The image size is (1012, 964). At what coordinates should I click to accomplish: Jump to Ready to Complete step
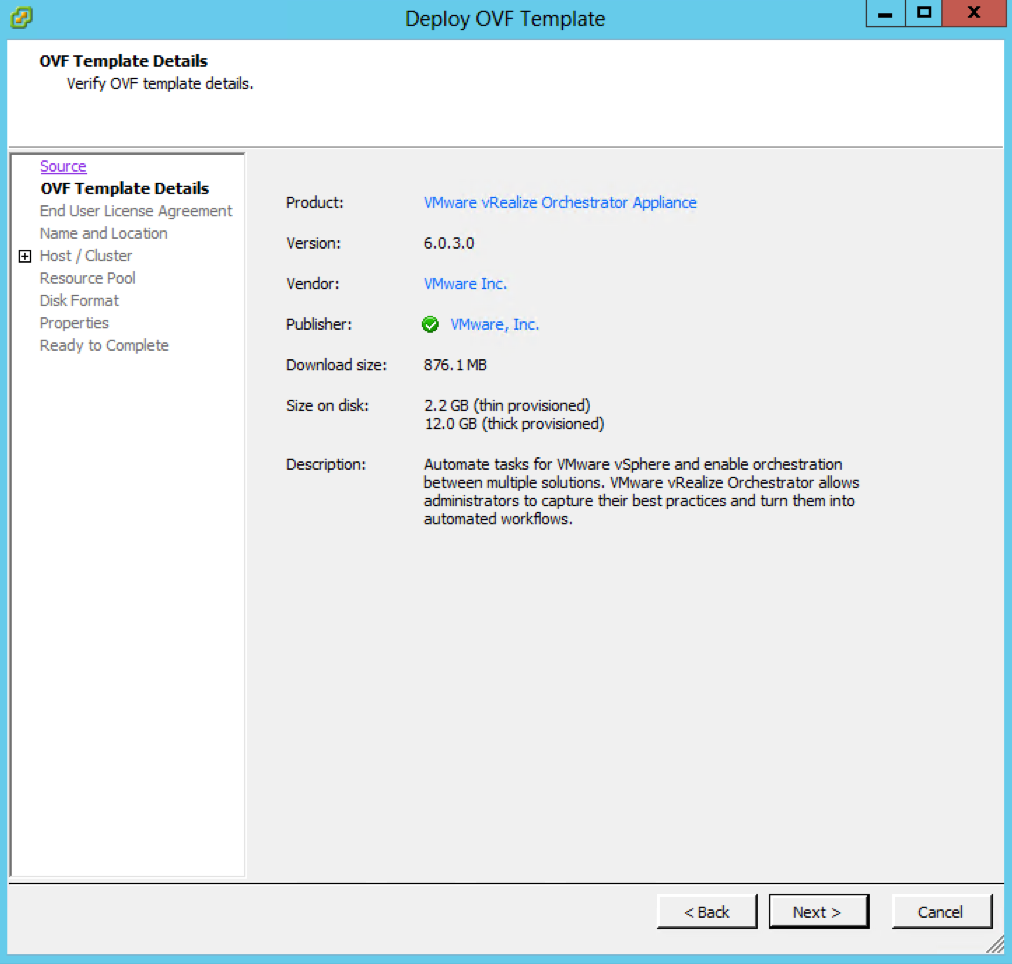(105, 346)
